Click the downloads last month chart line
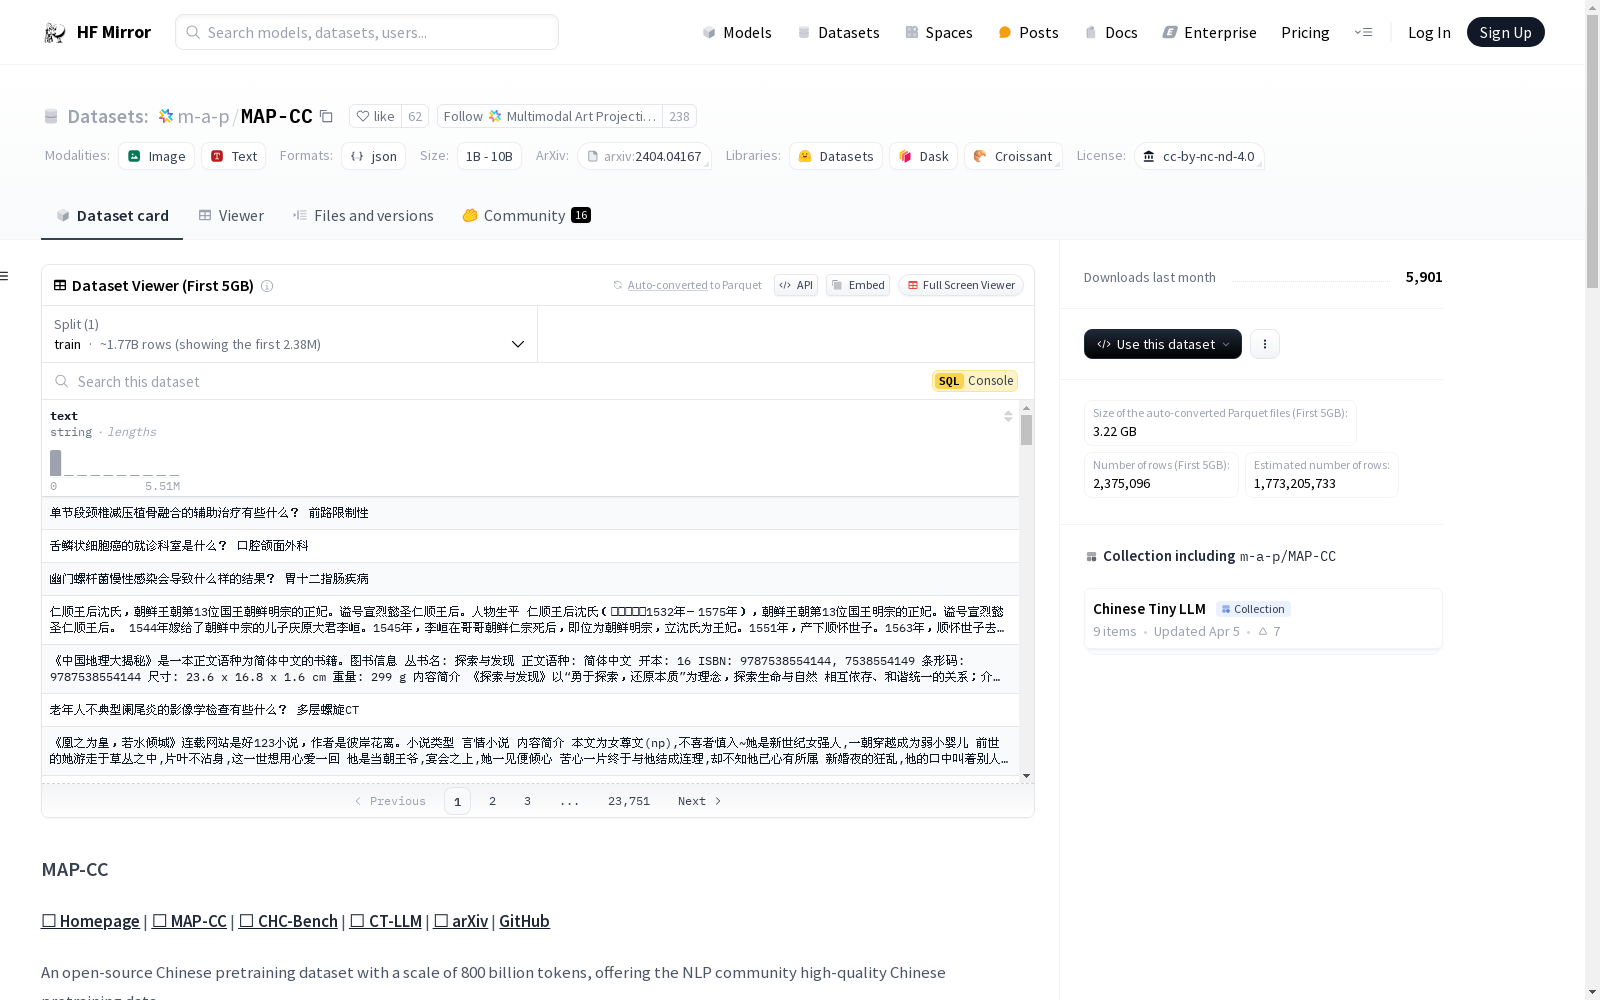The width and height of the screenshot is (1600, 1000). pyautogui.click(x=1310, y=279)
